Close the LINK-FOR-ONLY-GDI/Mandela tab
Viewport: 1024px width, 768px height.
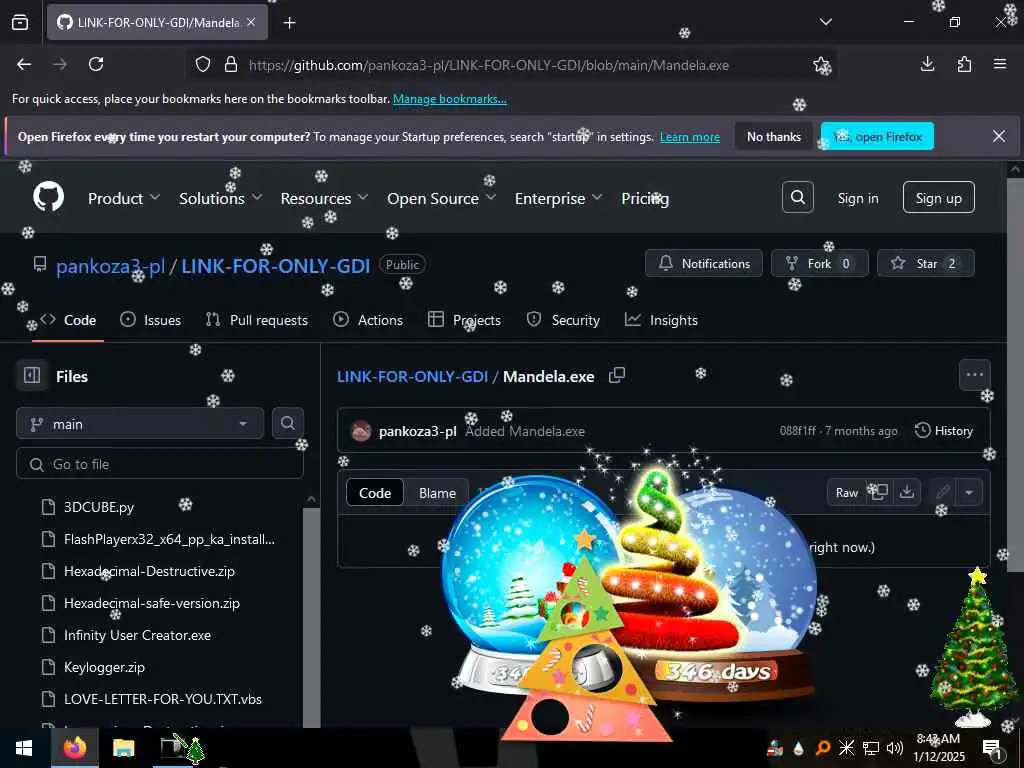(251, 22)
